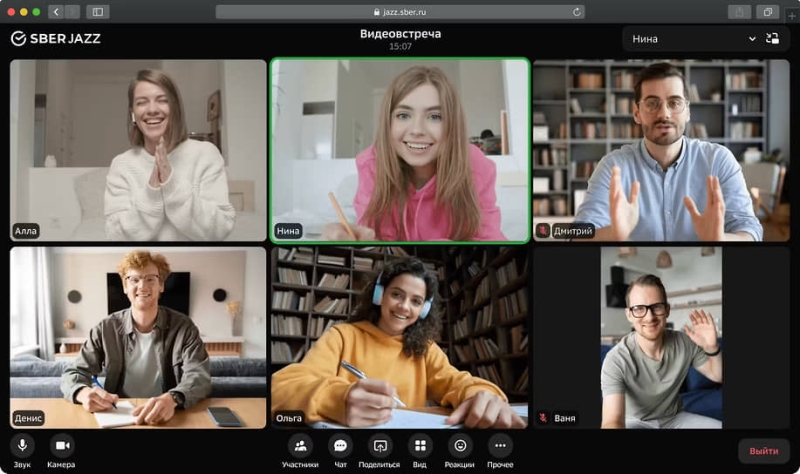The image size is (800, 474).
Task: Reload the page in the address bar
Action: pyautogui.click(x=577, y=12)
